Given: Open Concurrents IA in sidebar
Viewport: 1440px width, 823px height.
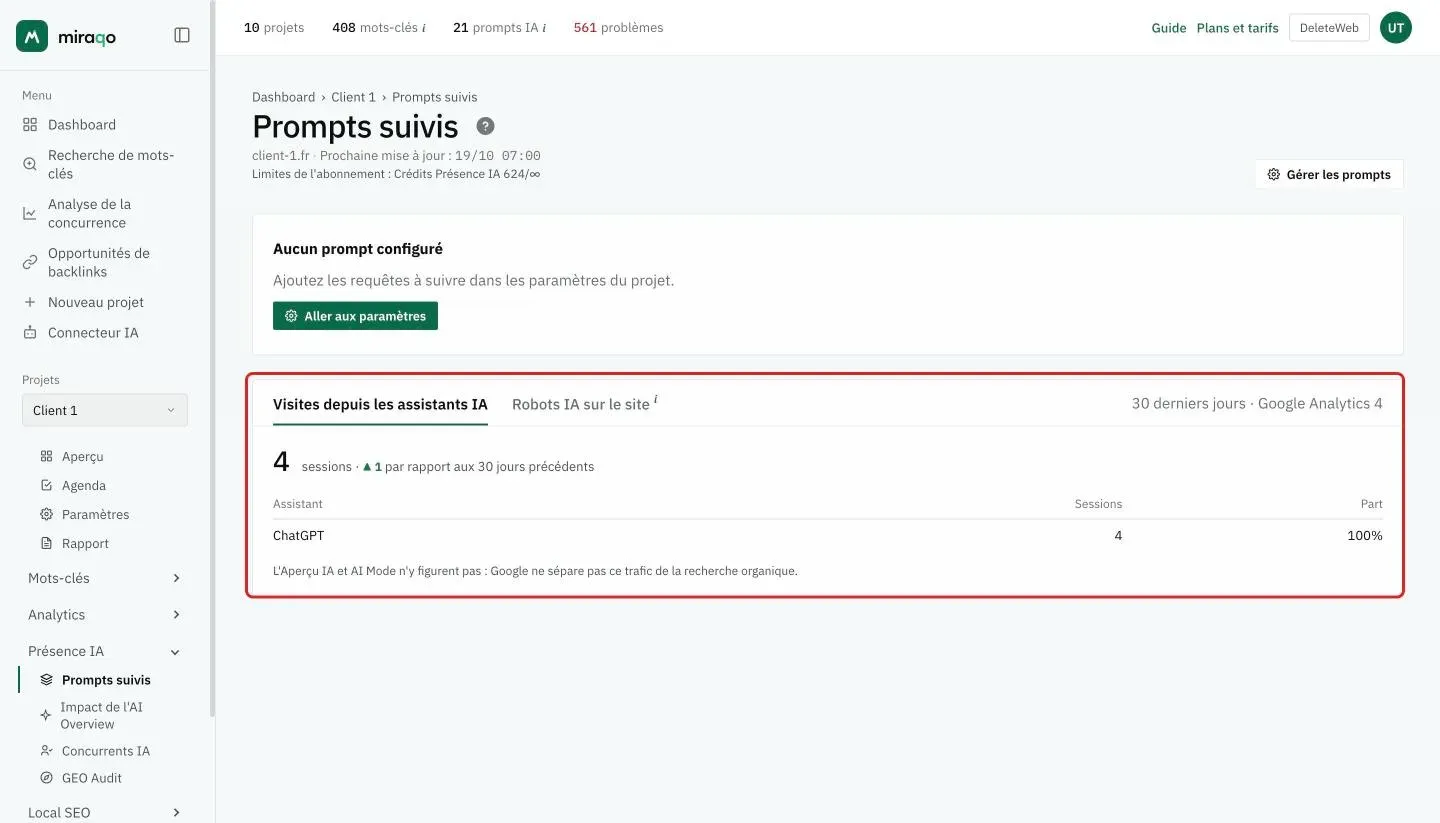Looking at the screenshot, I should [106, 751].
